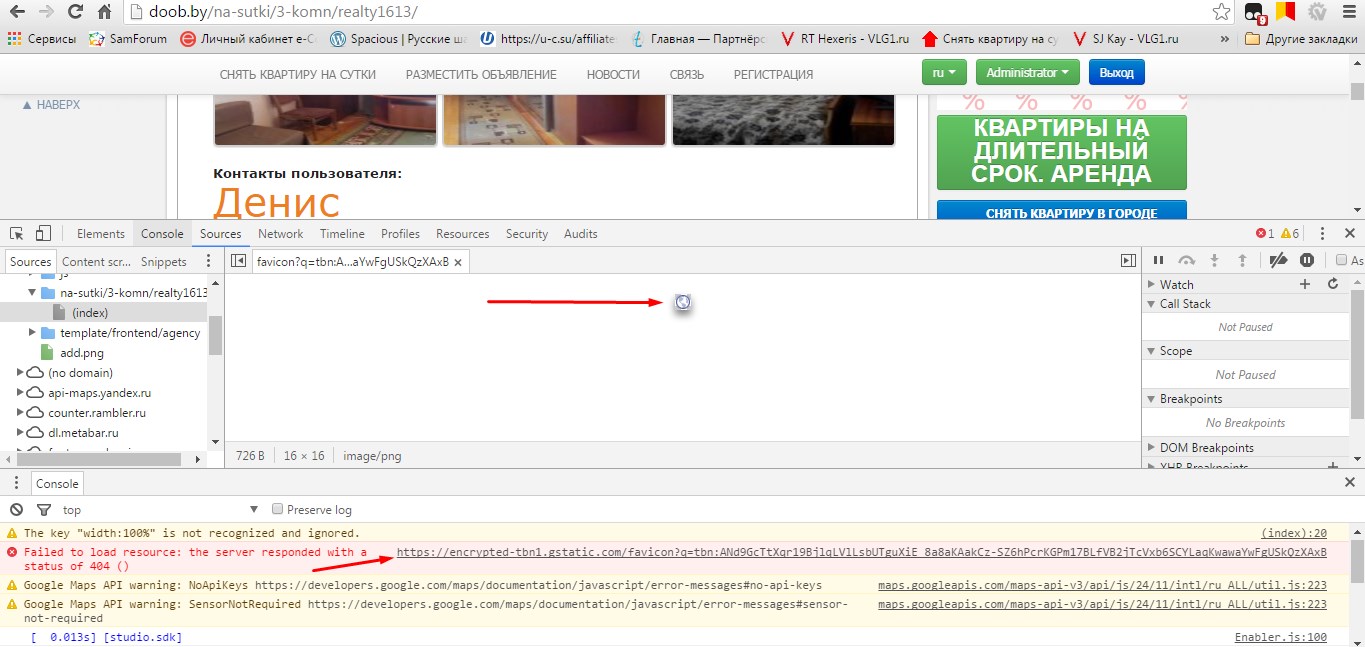Clear the console with the clear icon
Screen dimensions: 1365x647
click(16, 509)
